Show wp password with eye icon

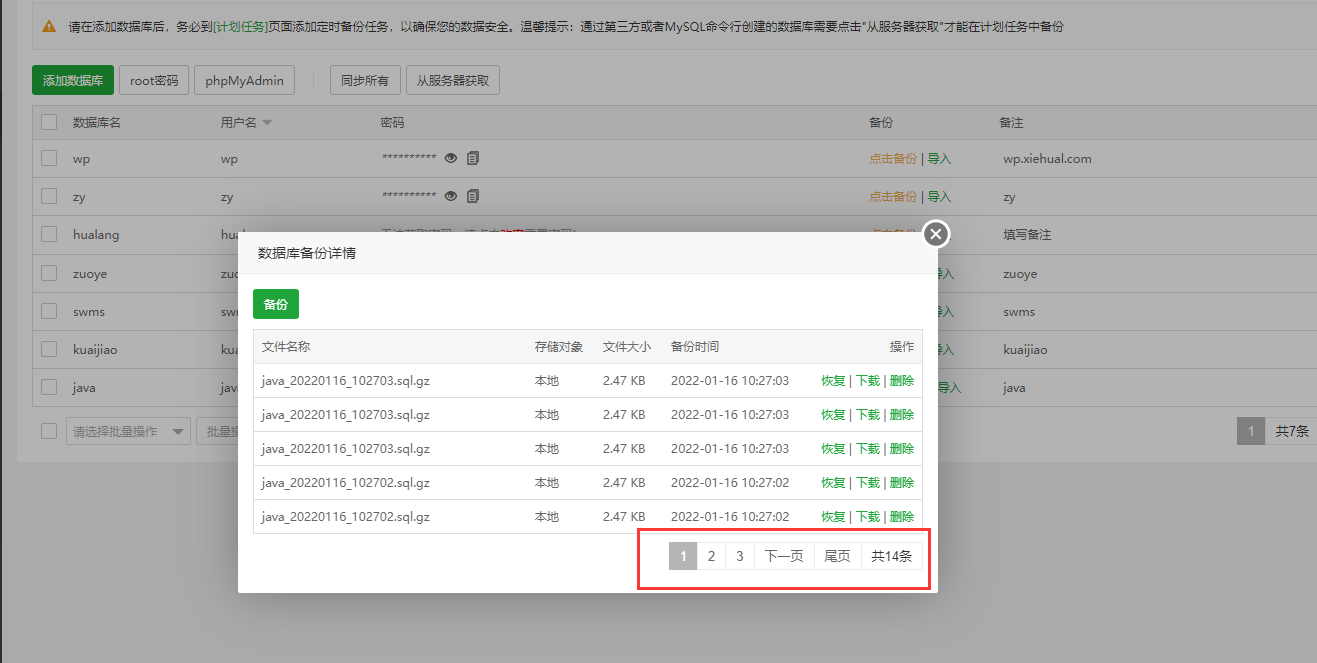pos(451,158)
